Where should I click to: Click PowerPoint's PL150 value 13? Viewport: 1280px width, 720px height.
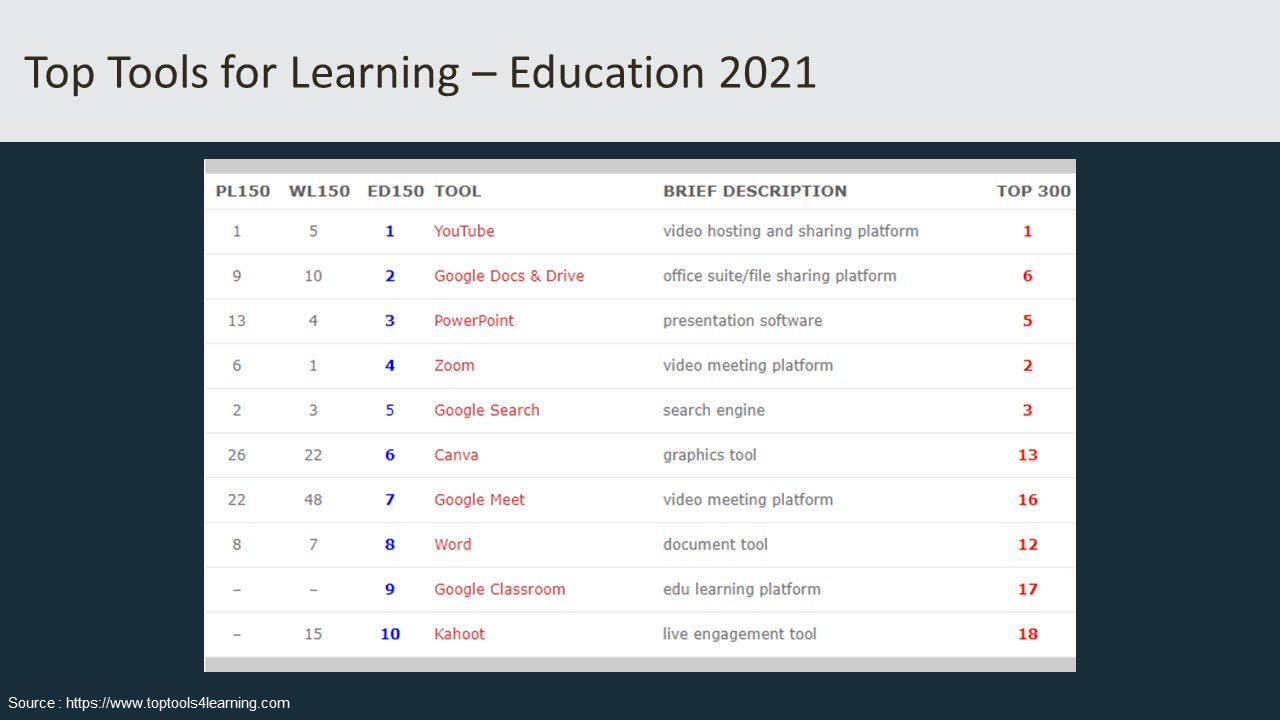(237, 321)
